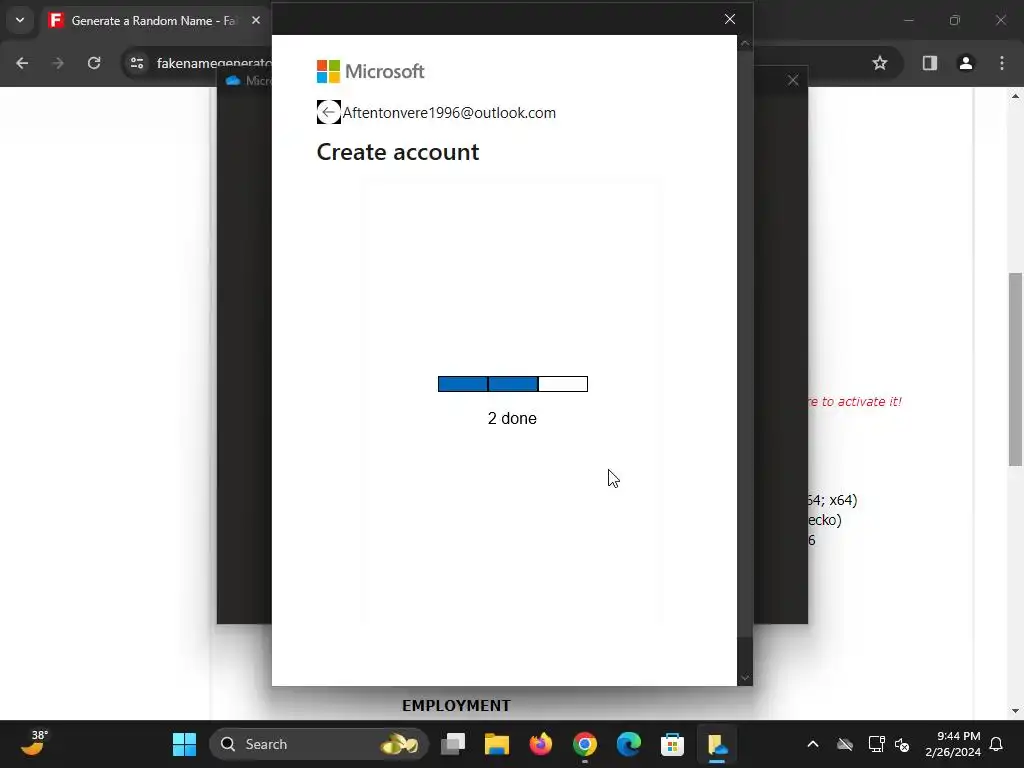Close the OneDrive window behind the dialog
Image resolution: width=1024 pixels, height=768 pixels.
tap(793, 80)
